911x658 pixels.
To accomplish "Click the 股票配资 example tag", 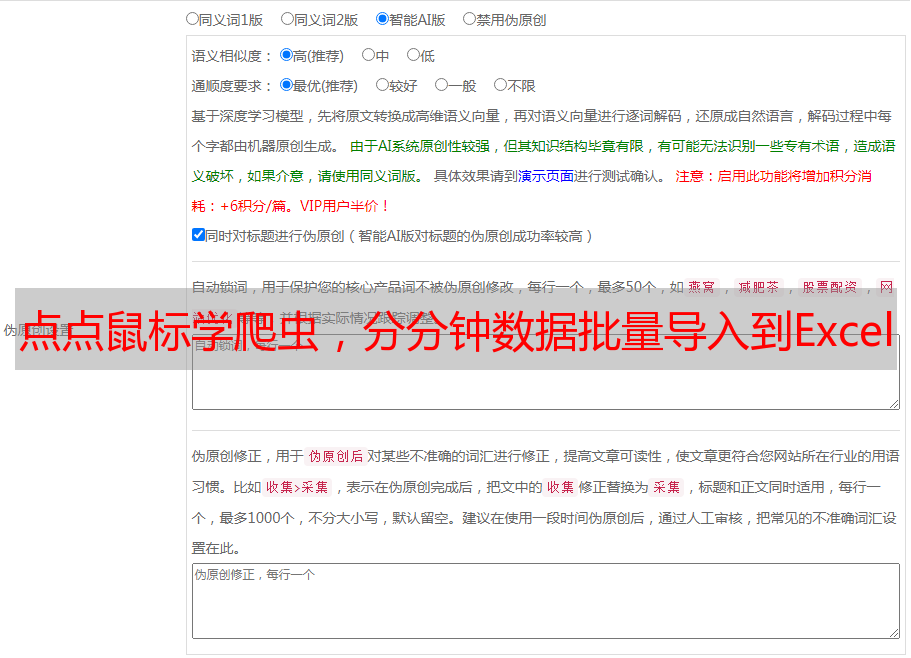I will pyautogui.click(x=830, y=287).
